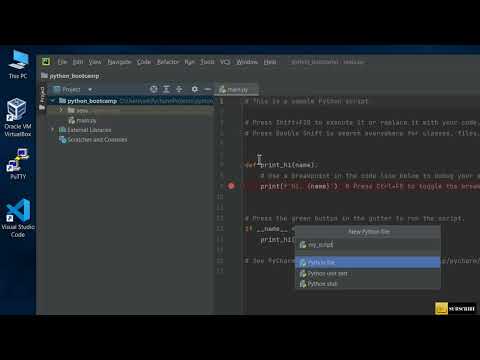
Task: Open the Help menu
Action: [x=270, y=62]
